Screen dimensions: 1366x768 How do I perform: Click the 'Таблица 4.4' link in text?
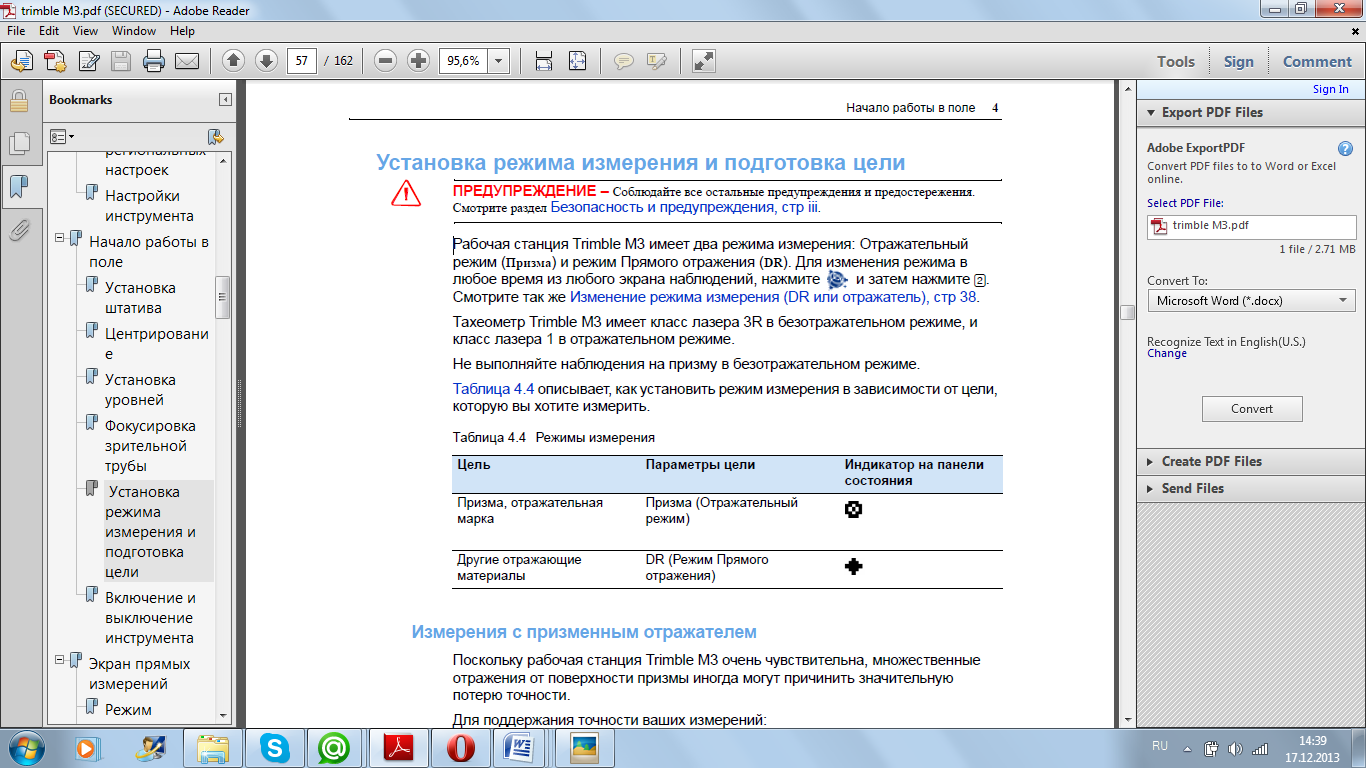coord(493,388)
